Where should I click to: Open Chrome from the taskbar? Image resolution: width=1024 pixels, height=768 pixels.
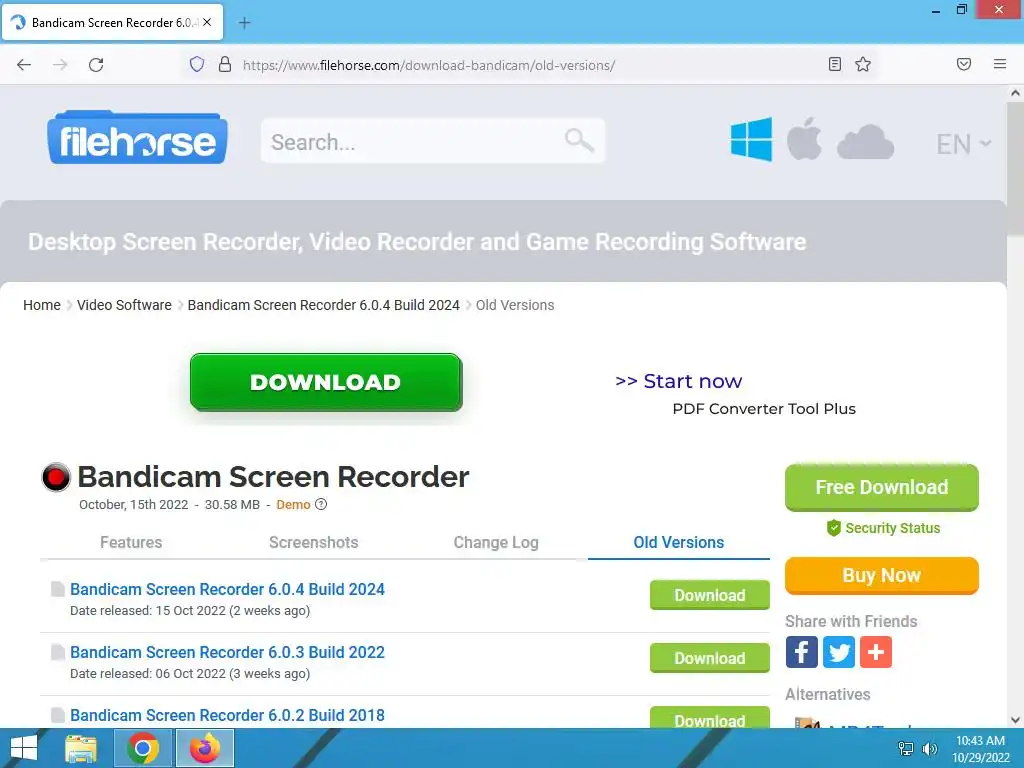coord(142,748)
